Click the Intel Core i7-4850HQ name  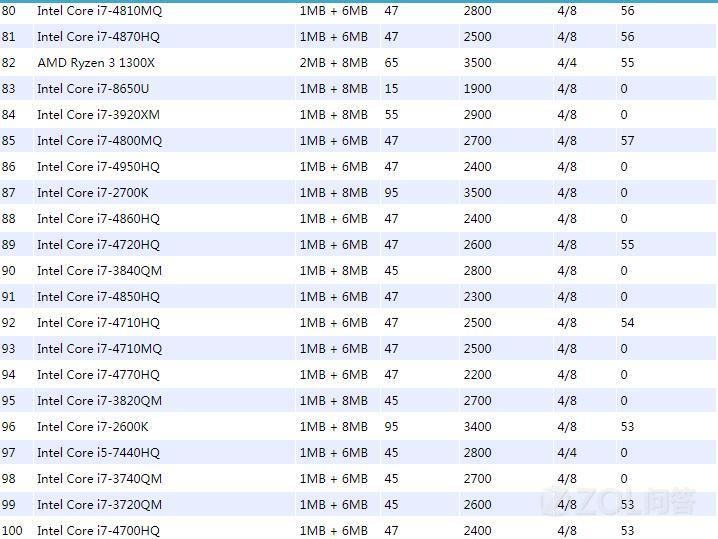98,297
